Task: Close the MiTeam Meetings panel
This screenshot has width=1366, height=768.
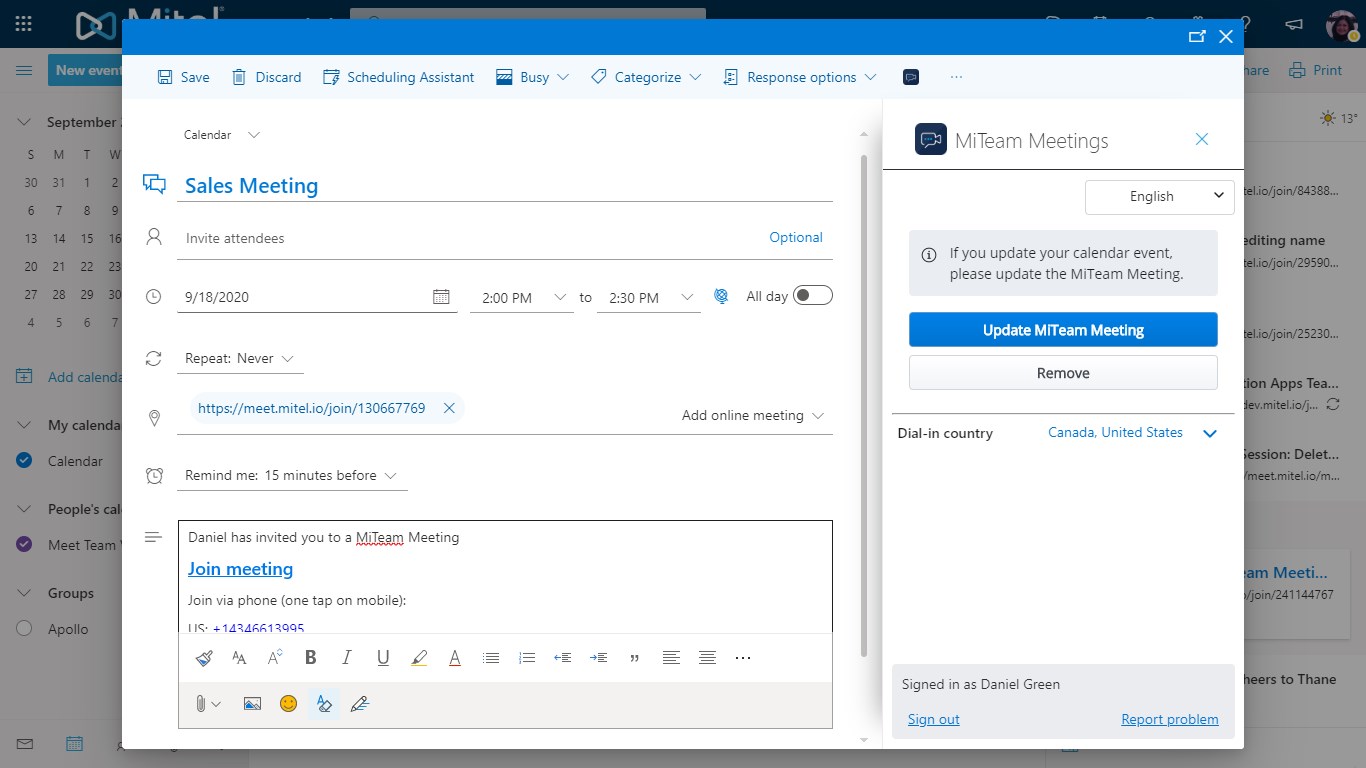Action: coord(1202,139)
